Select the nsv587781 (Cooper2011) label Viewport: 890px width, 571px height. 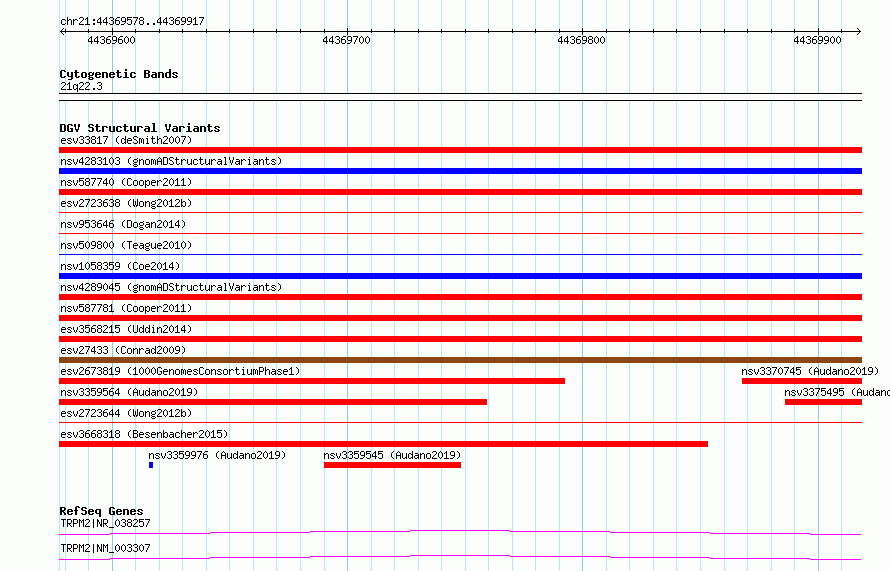coord(126,308)
